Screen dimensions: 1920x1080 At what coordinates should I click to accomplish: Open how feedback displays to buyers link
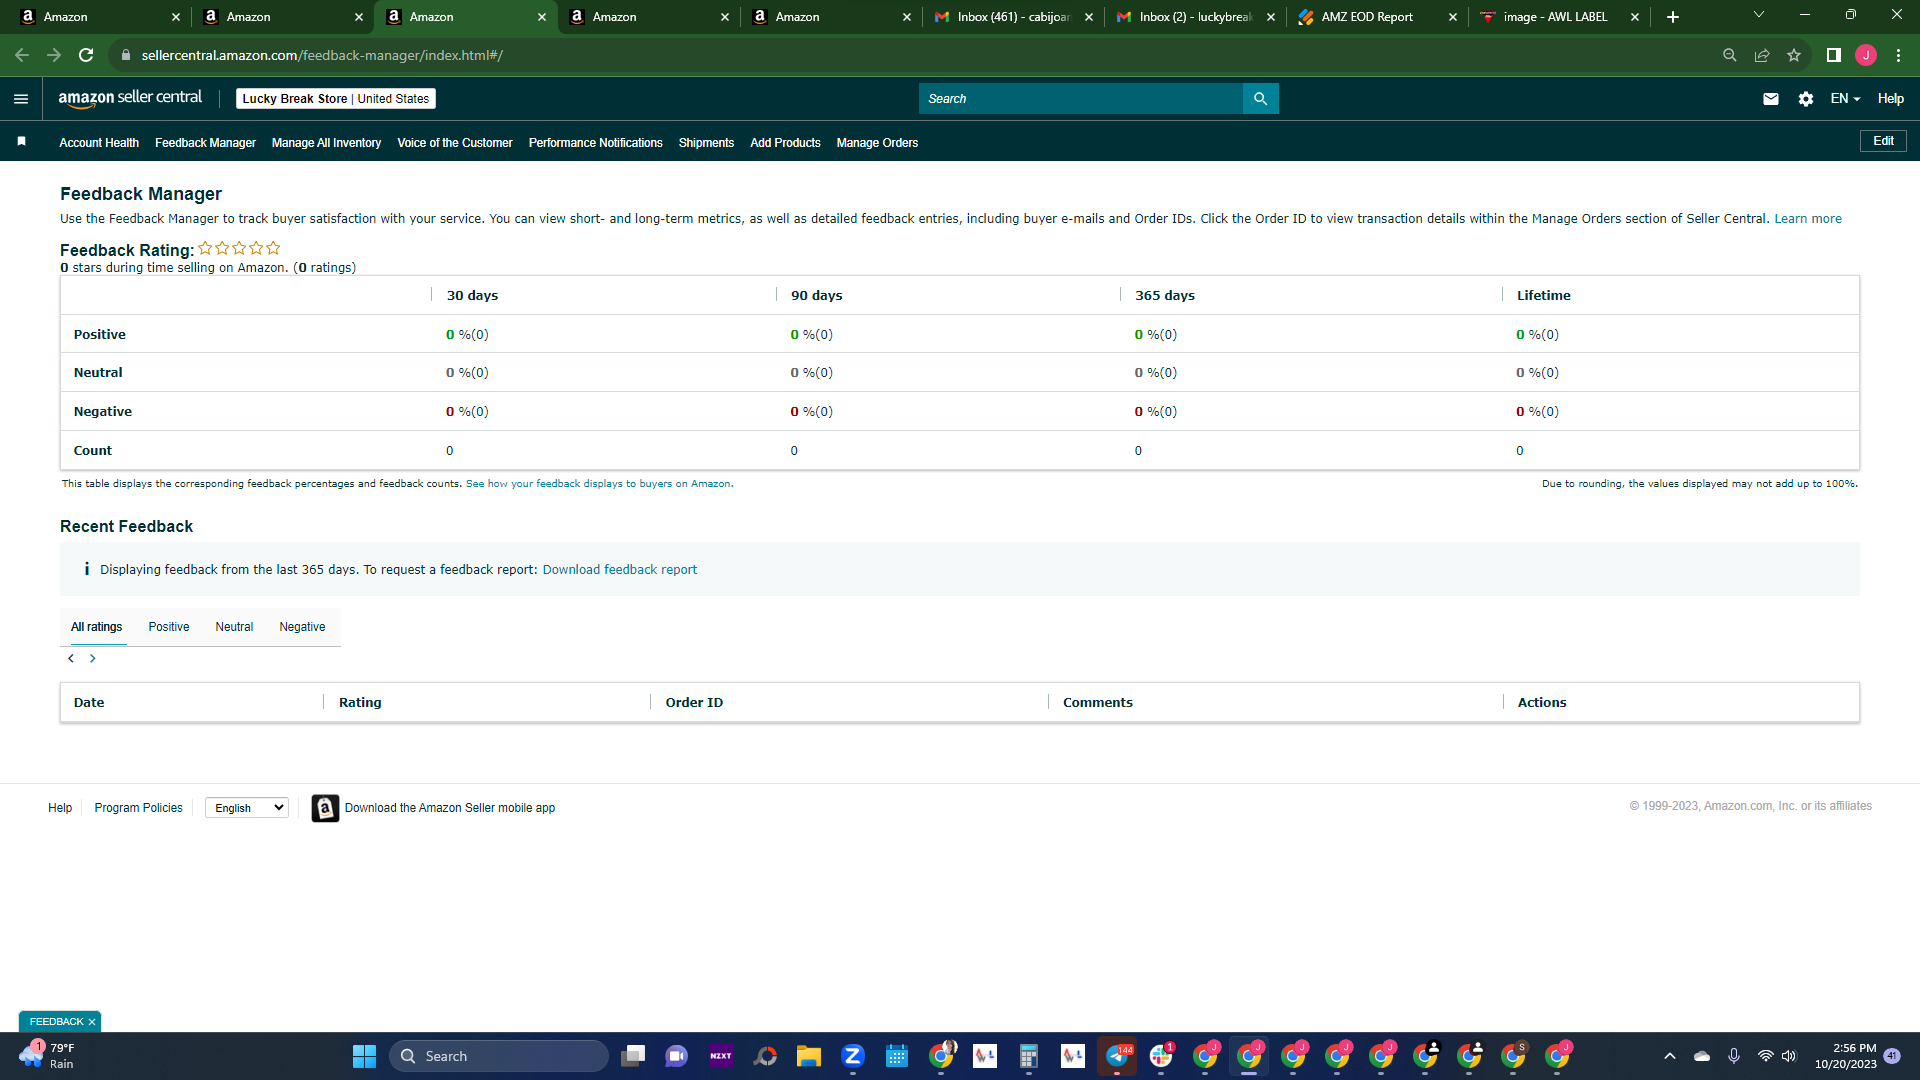point(598,484)
